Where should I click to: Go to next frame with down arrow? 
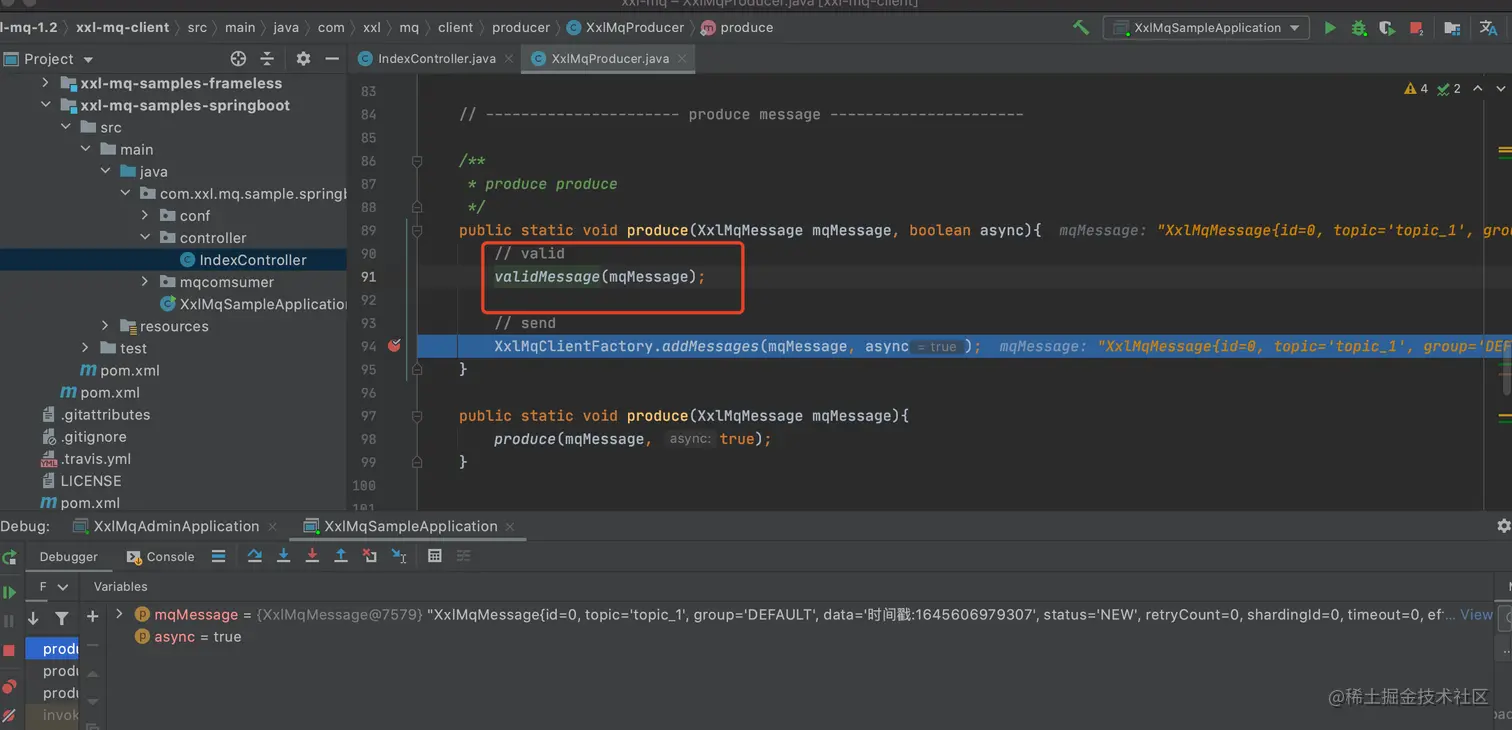tap(33, 618)
